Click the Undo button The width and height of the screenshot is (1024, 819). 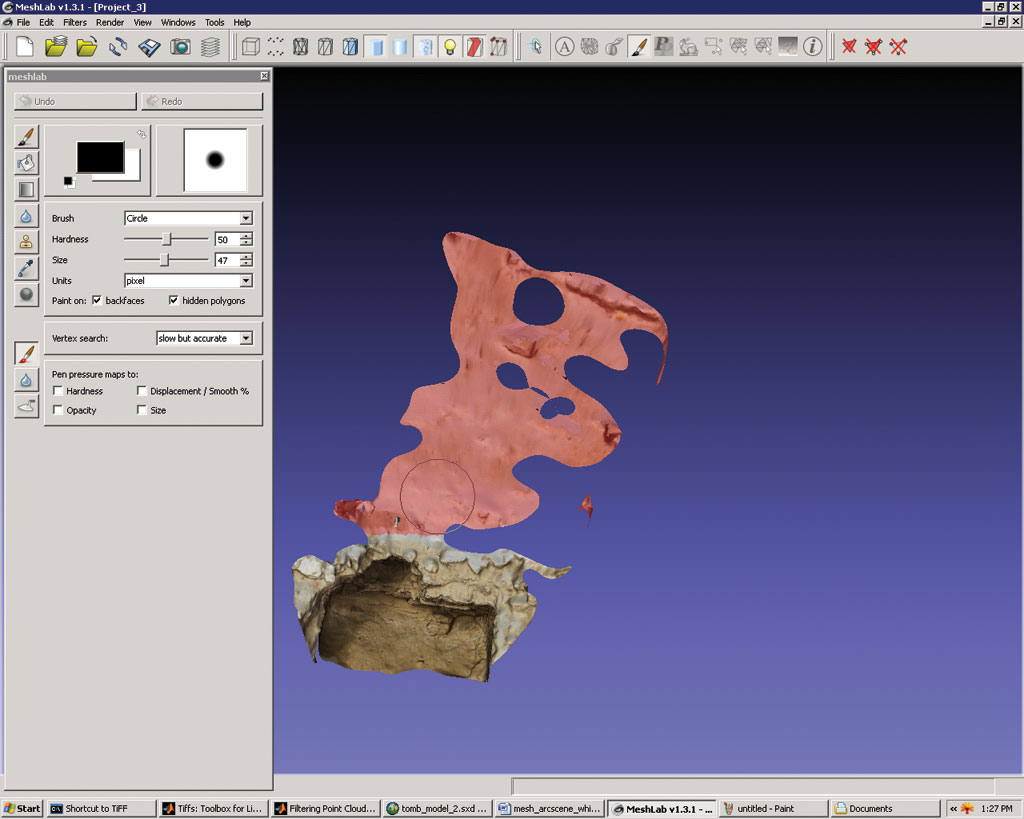click(75, 101)
